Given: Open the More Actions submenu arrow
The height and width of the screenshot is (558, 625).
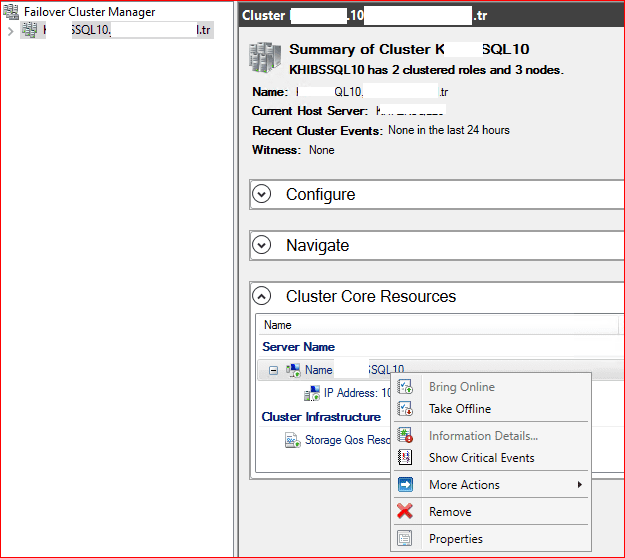Looking at the screenshot, I should (579, 485).
